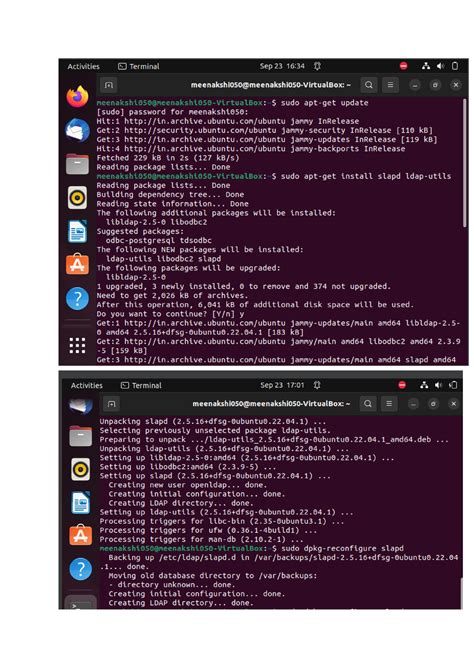Open Files manager in lower screenshot dock
The image size is (474, 669).
(81, 436)
